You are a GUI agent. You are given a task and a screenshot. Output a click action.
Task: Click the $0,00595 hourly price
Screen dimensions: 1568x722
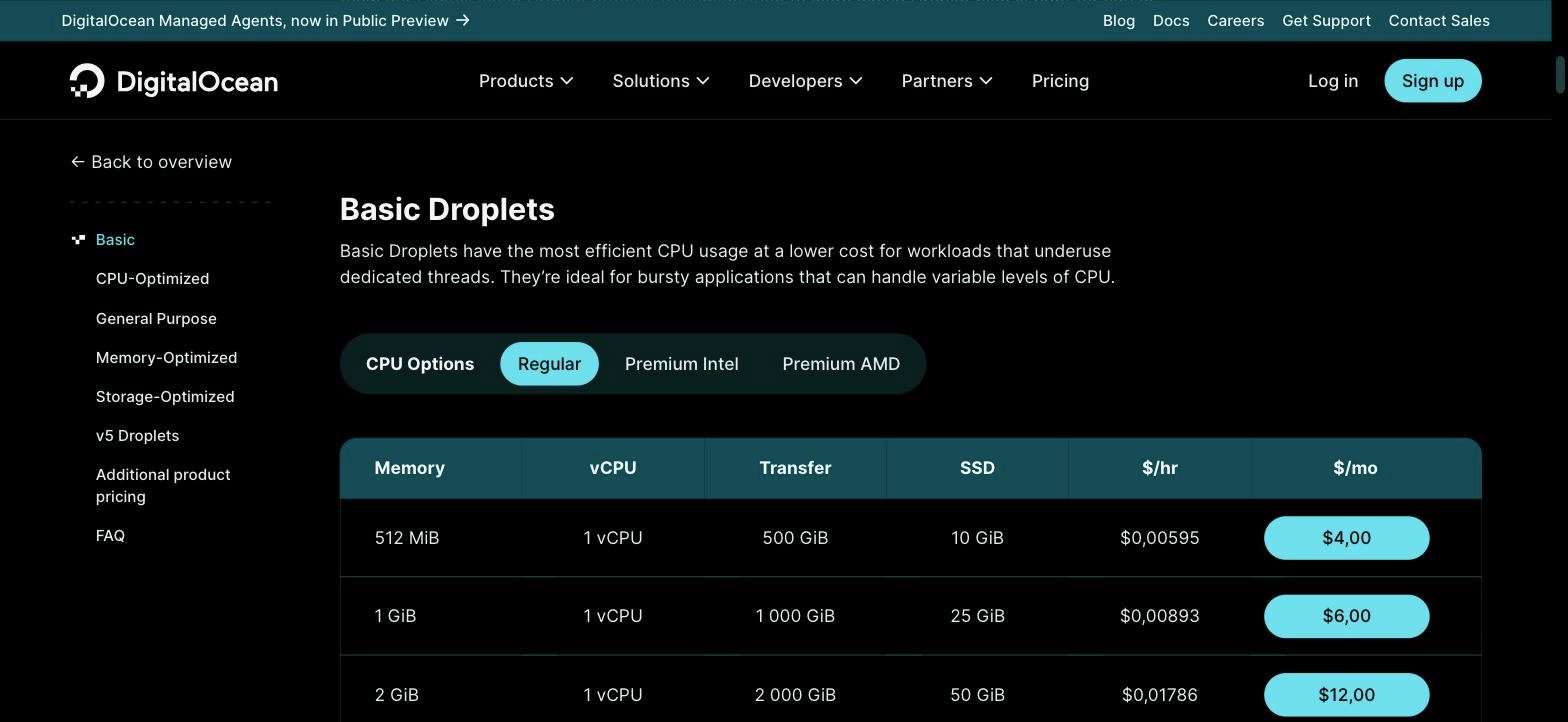[1160, 538]
